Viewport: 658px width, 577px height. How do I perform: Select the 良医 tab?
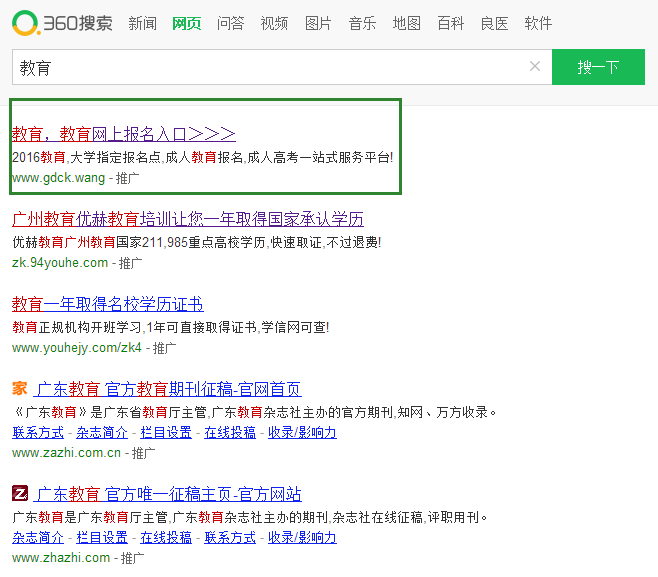pyautogui.click(x=494, y=23)
